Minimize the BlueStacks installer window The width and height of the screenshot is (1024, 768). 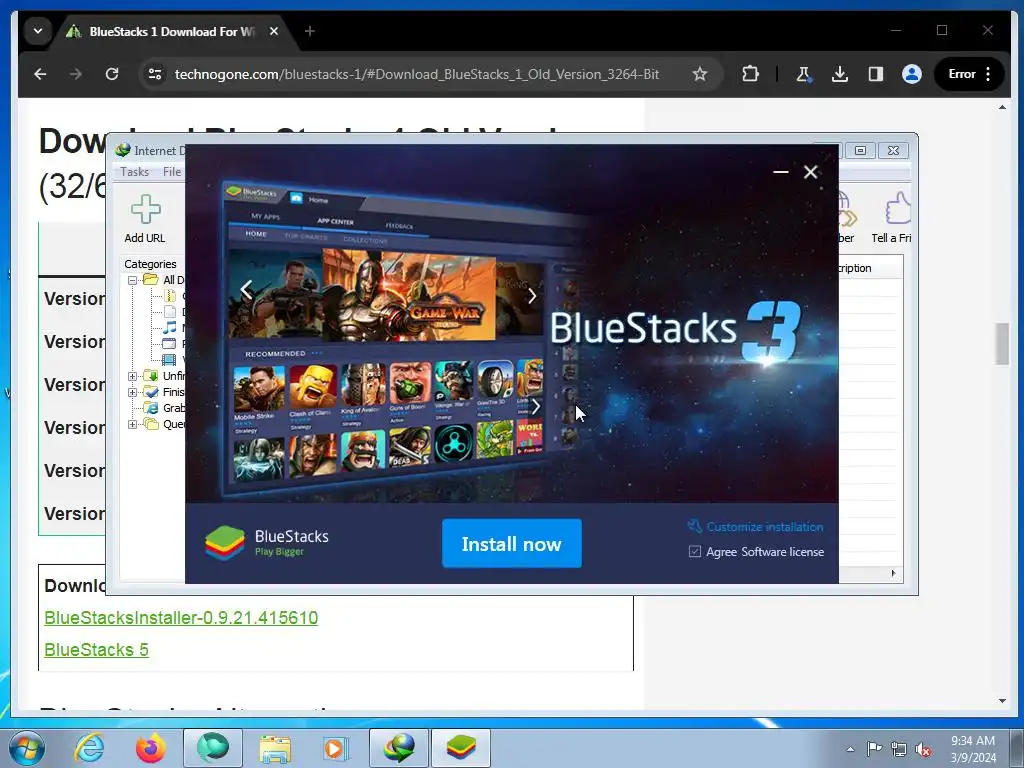coord(780,172)
